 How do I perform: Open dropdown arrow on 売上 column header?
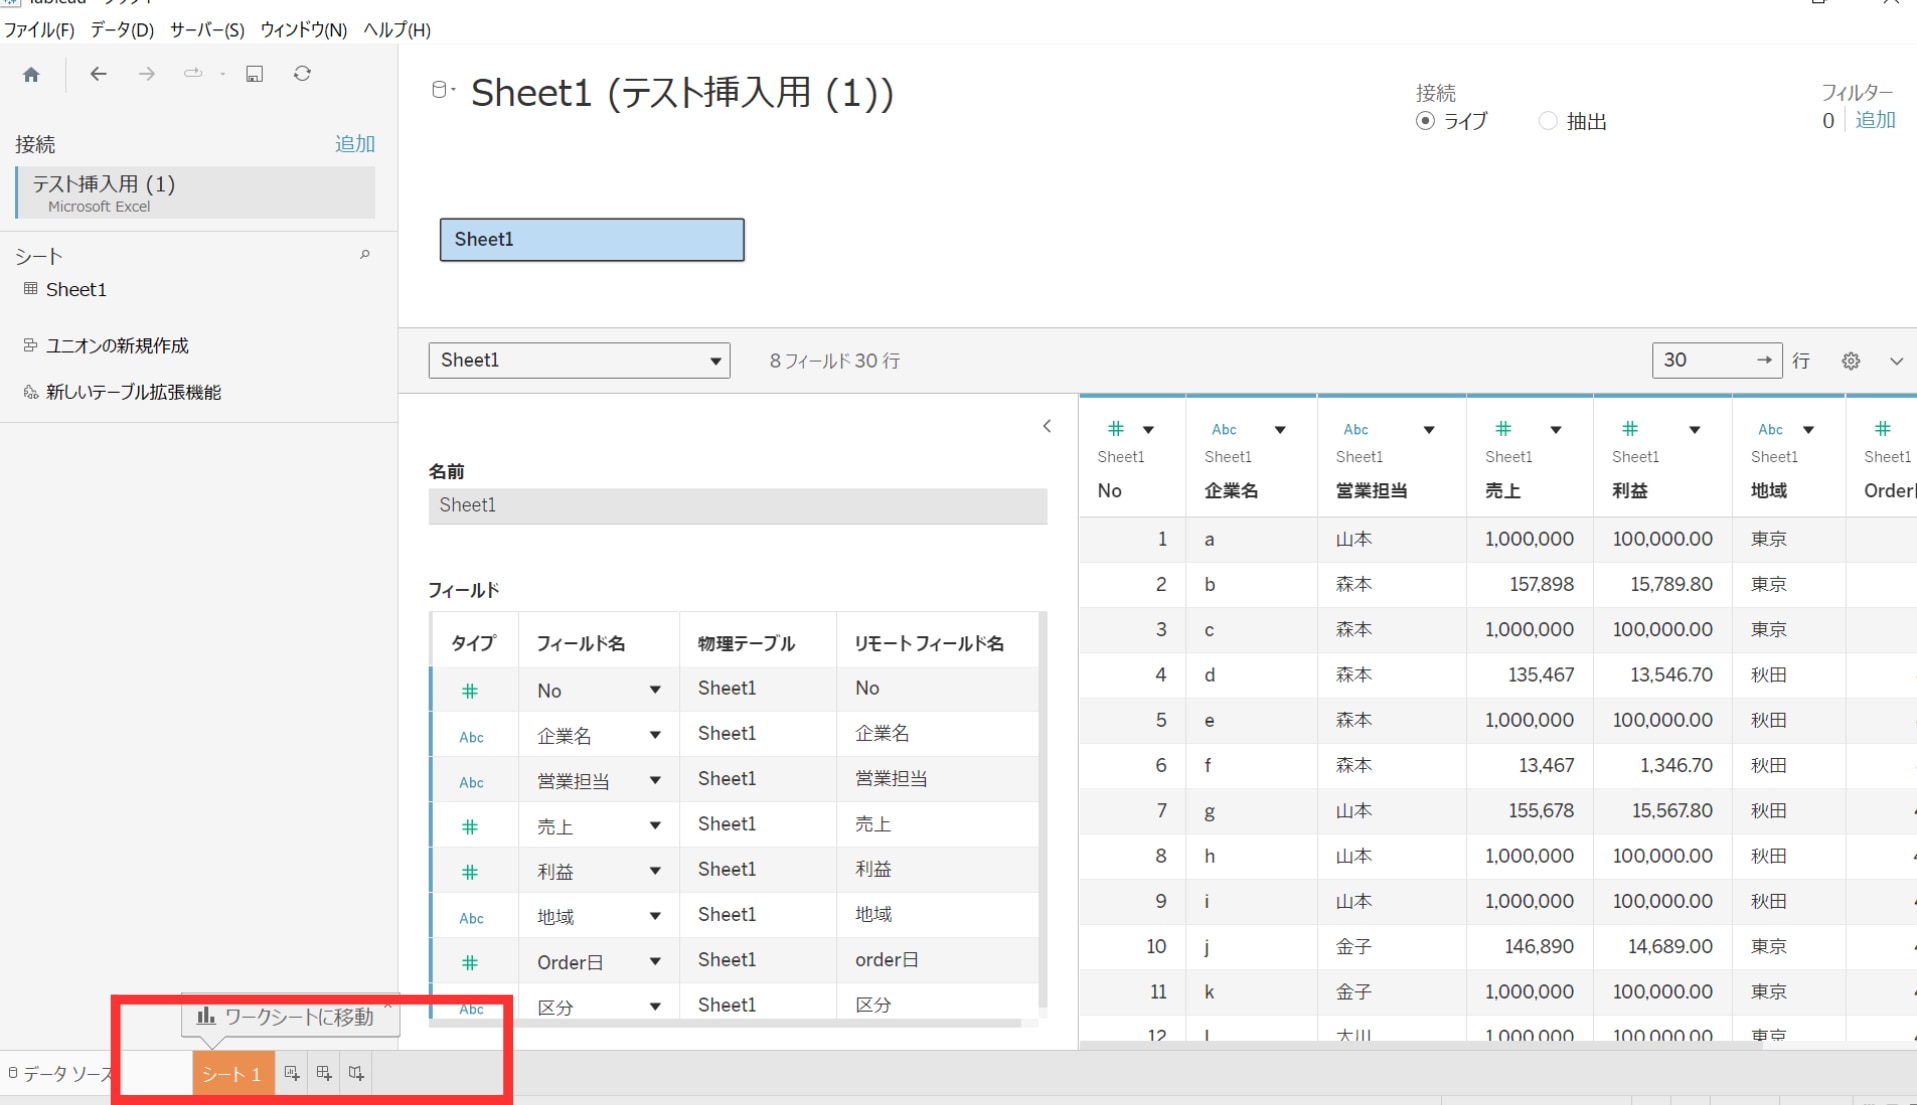[x=1555, y=430]
